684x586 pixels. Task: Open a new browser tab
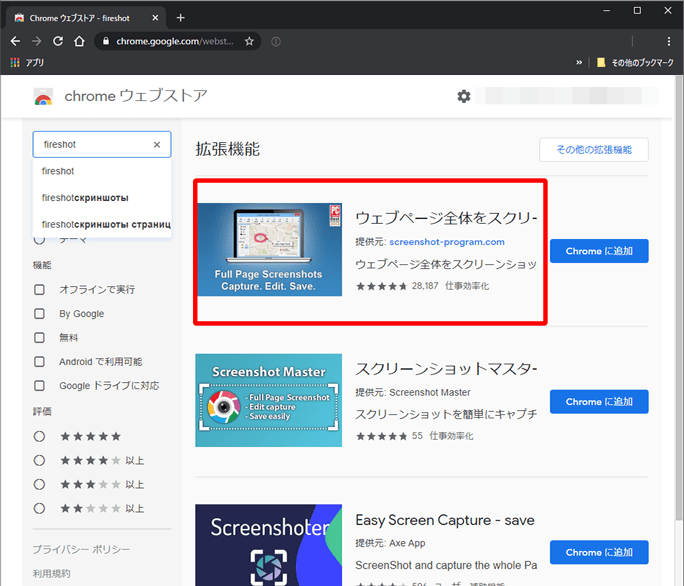click(181, 18)
